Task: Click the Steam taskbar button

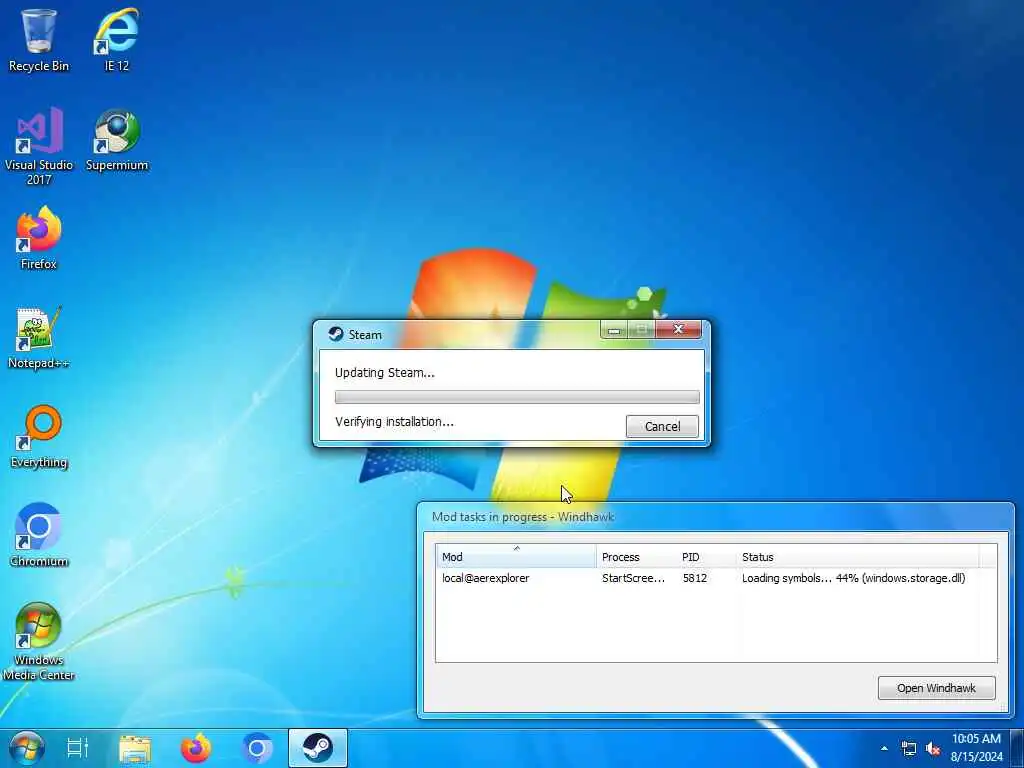Action: (x=318, y=748)
